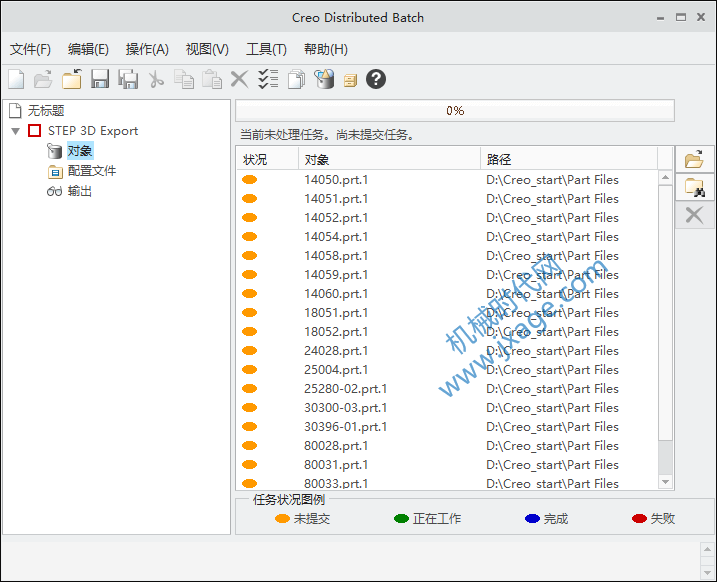Click the New file toolbar icon
The width and height of the screenshot is (717, 582).
tap(16, 79)
